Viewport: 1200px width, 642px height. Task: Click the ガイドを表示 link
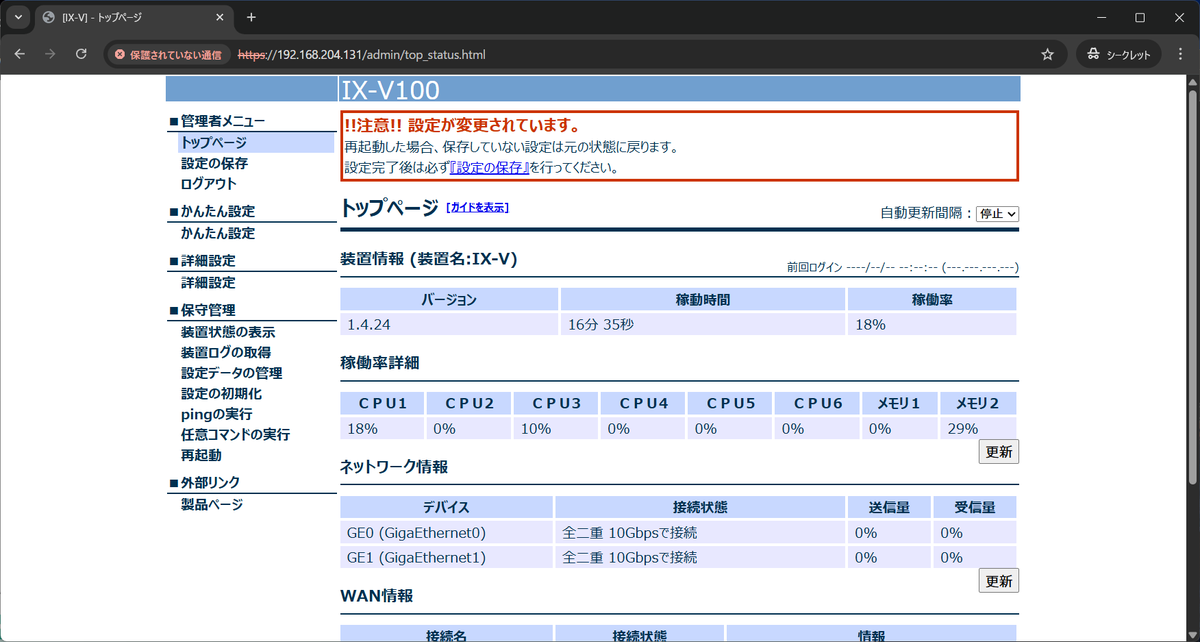[x=478, y=207]
